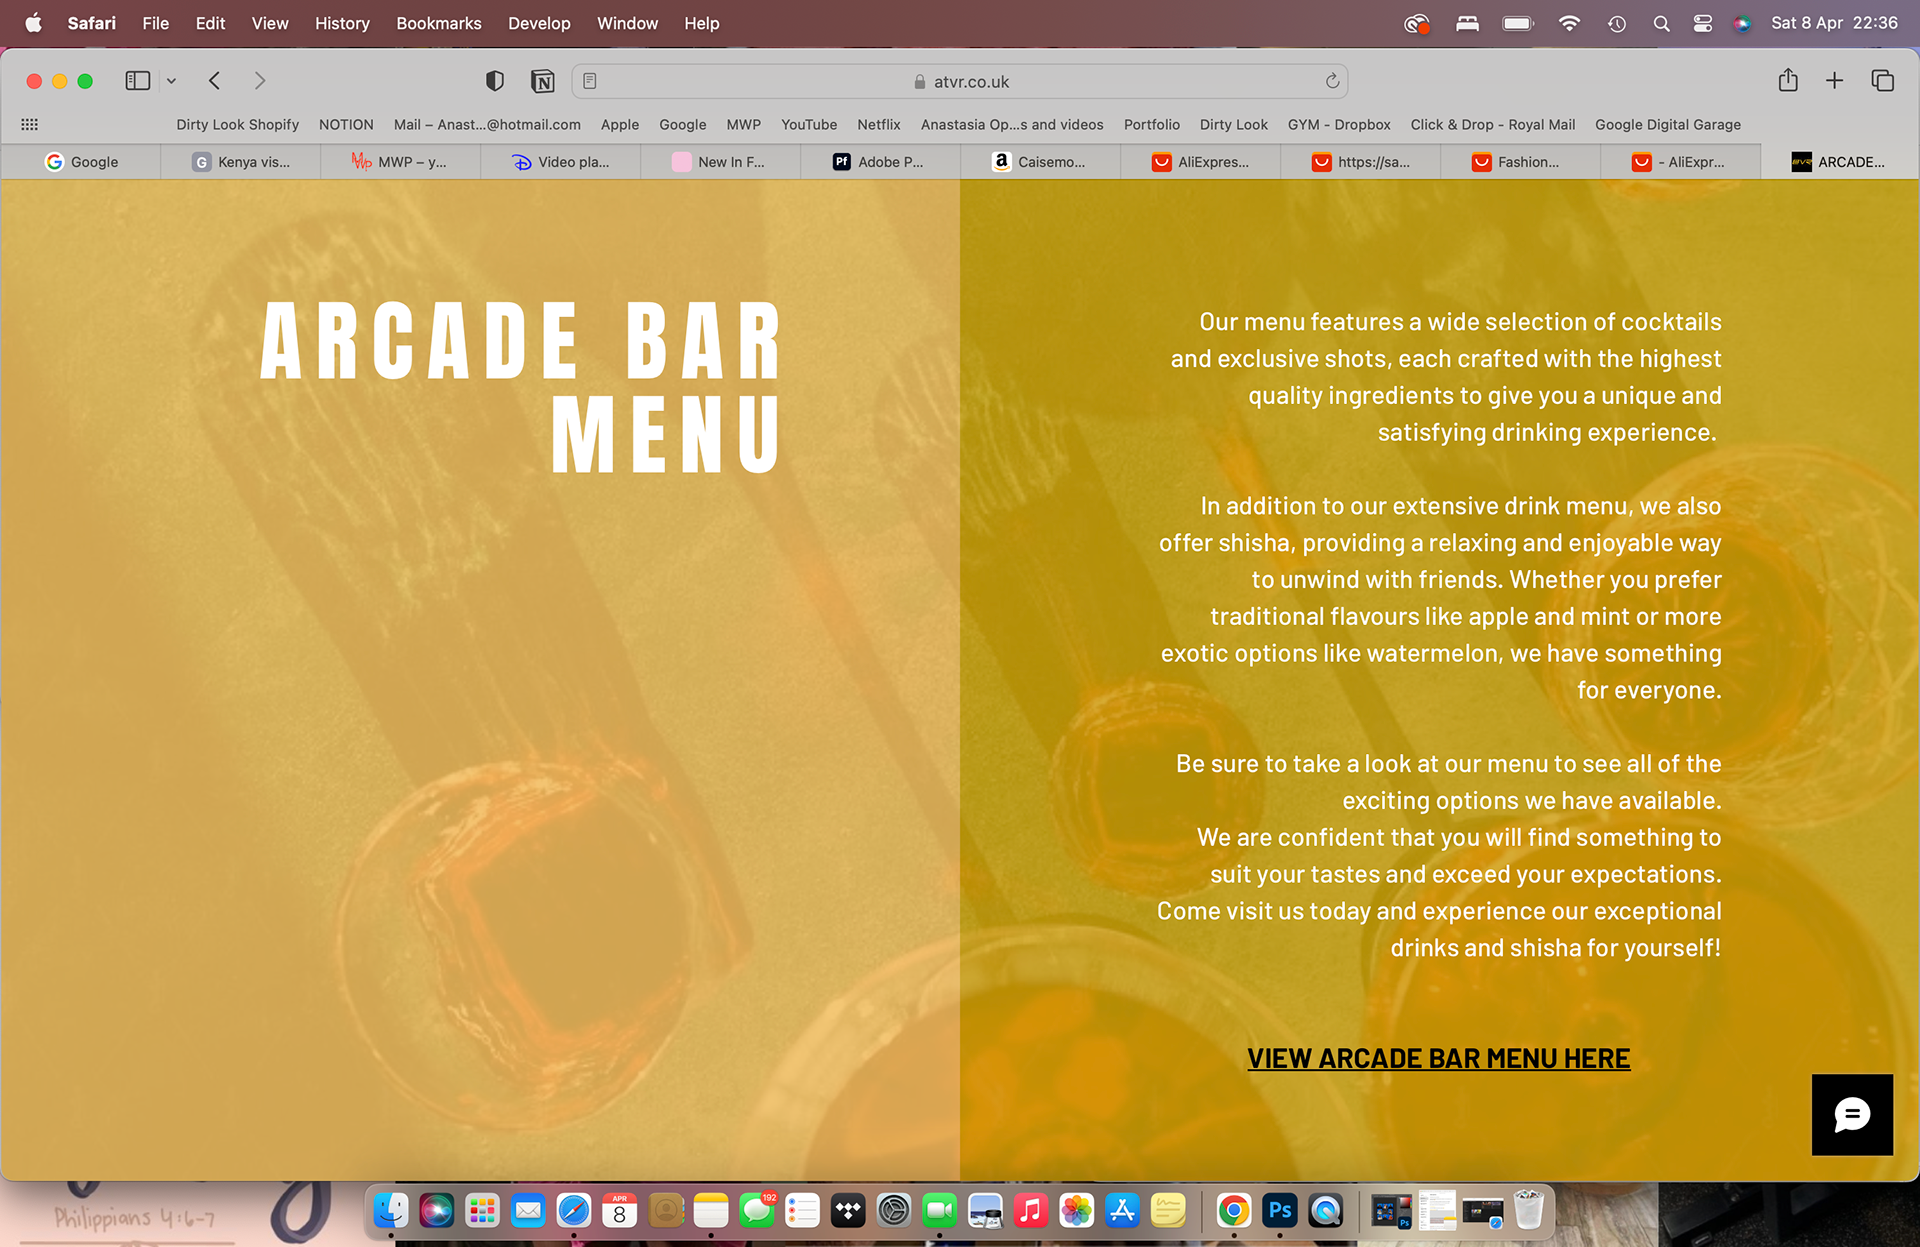Switch to the Kenya vis... tab

pyautogui.click(x=241, y=162)
